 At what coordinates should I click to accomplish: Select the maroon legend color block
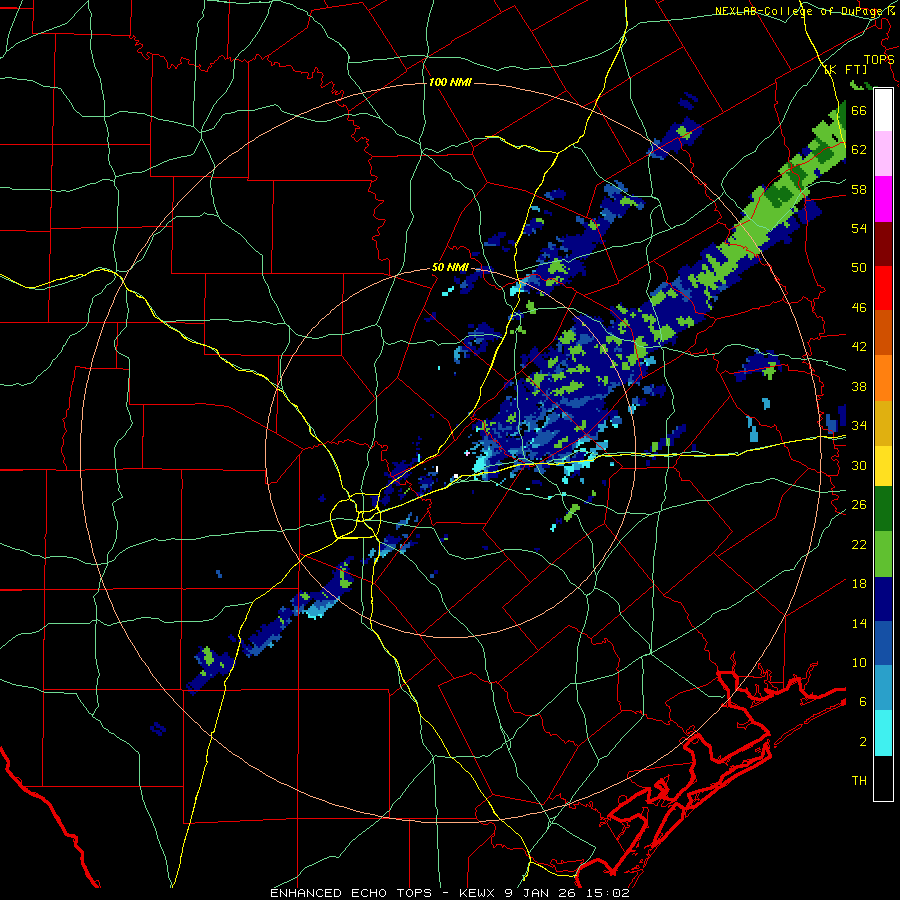(883, 243)
